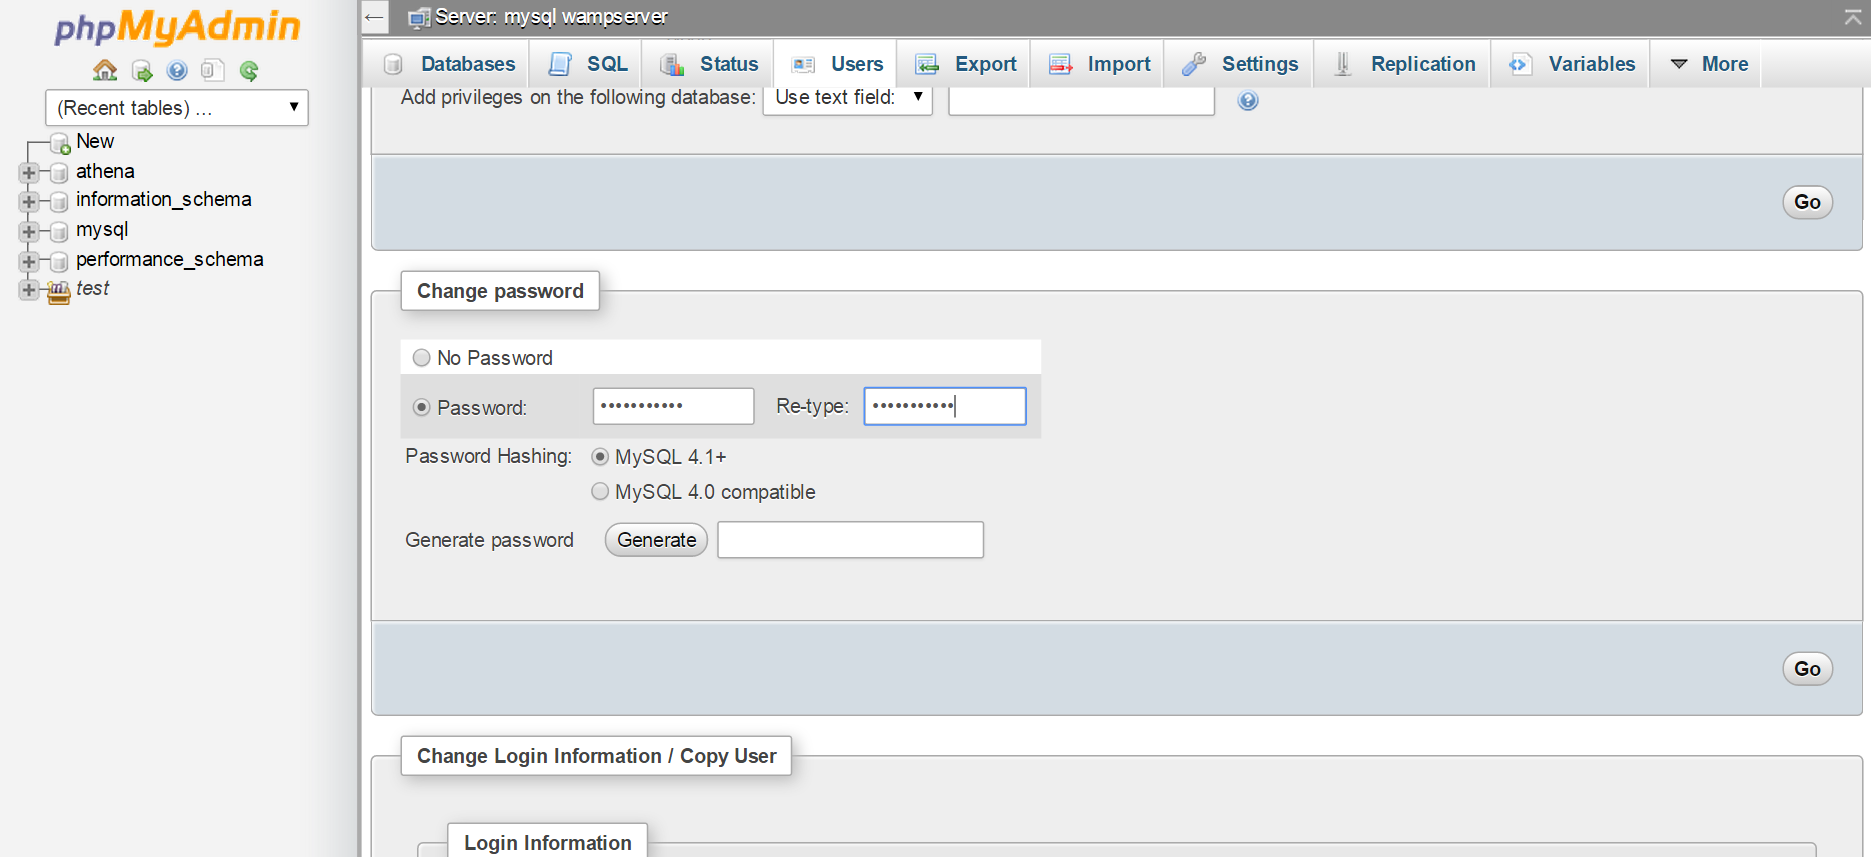Screen dimensions: 1871x857
Task: Click the SQL documentation page icon
Action: pos(212,70)
